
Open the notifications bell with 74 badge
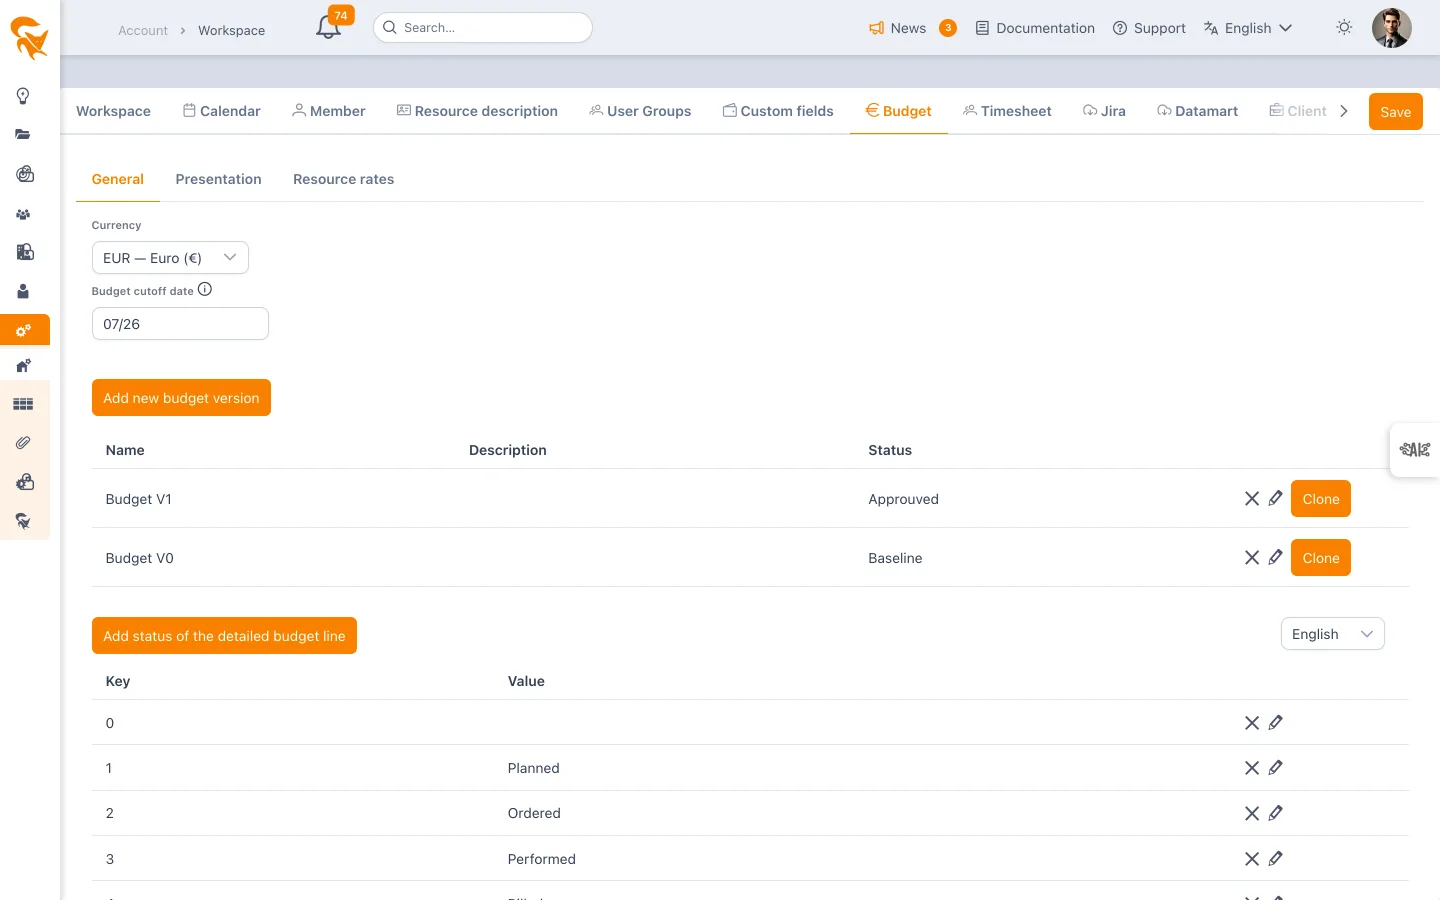[329, 27]
